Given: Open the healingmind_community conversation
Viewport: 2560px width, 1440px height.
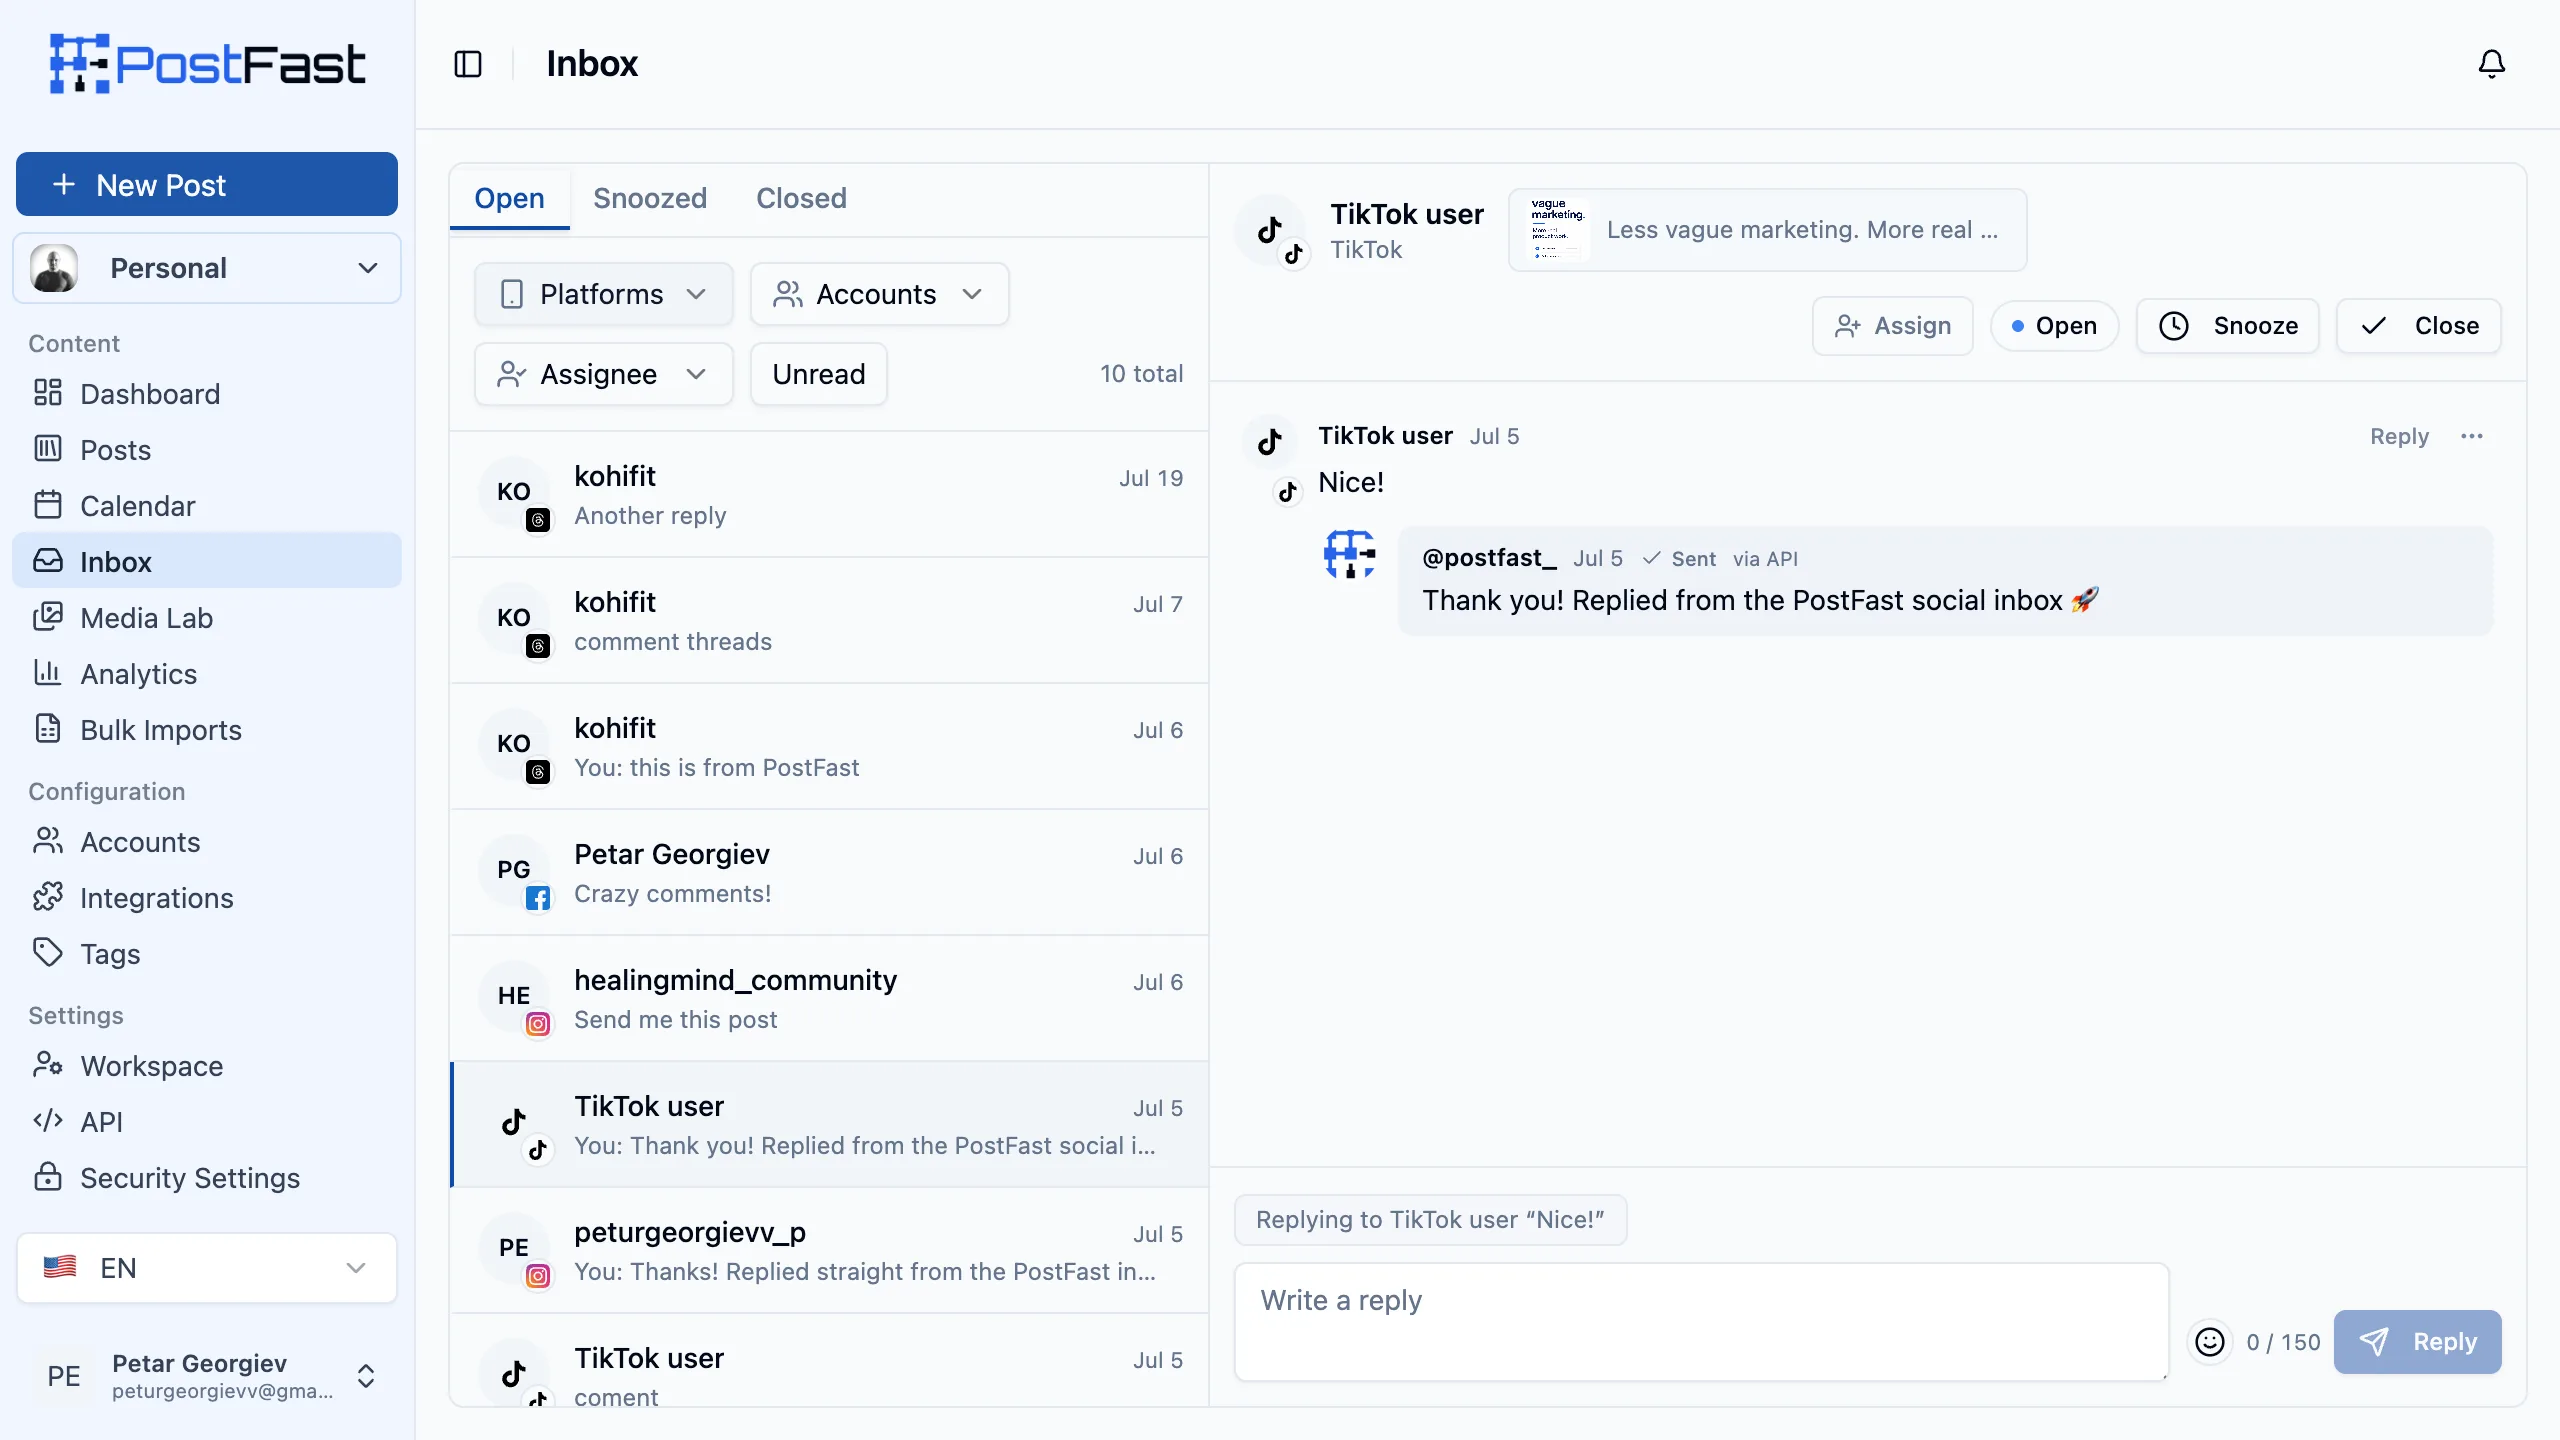Looking at the screenshot, I should tap(830, 999).
